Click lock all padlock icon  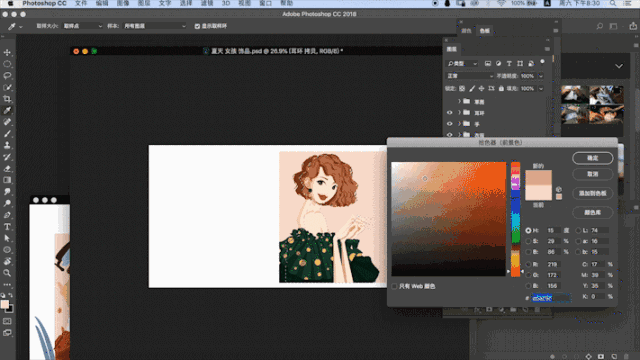[x=501, y=89]
